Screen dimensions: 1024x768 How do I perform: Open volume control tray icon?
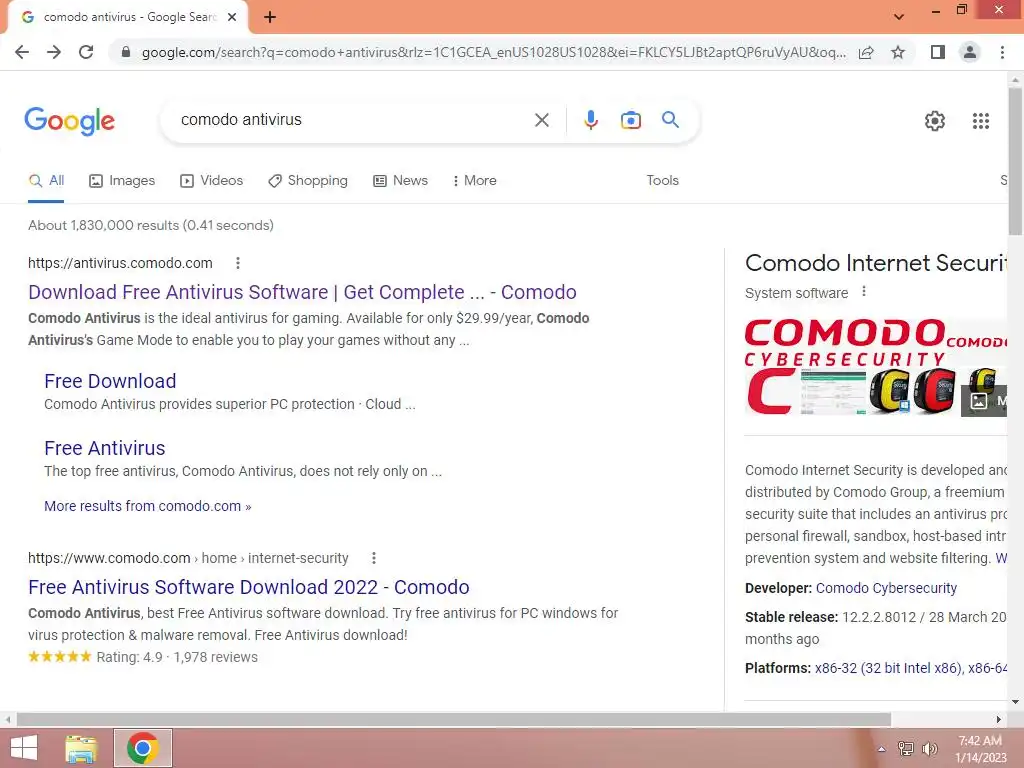(929, 749)
